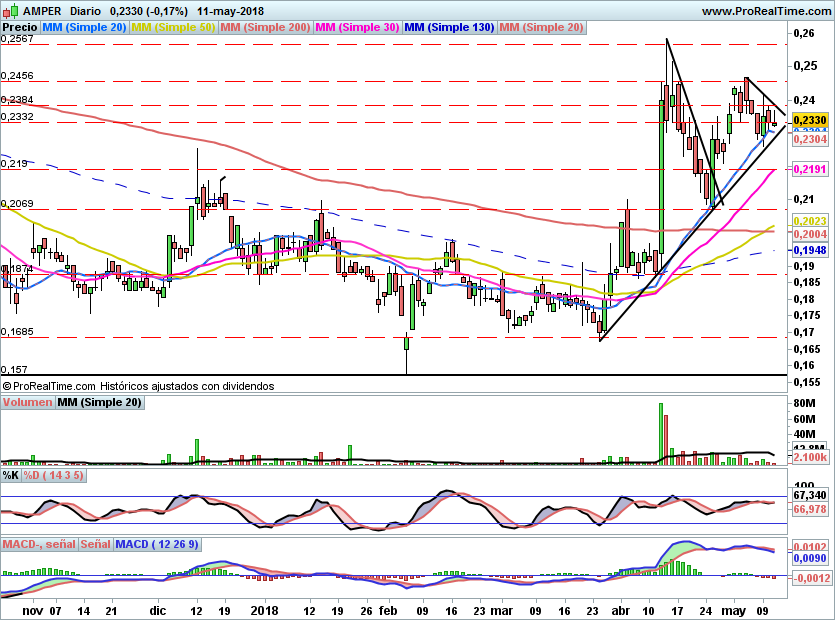Open the %D (14 3 5) label

[x=54, y=475]
